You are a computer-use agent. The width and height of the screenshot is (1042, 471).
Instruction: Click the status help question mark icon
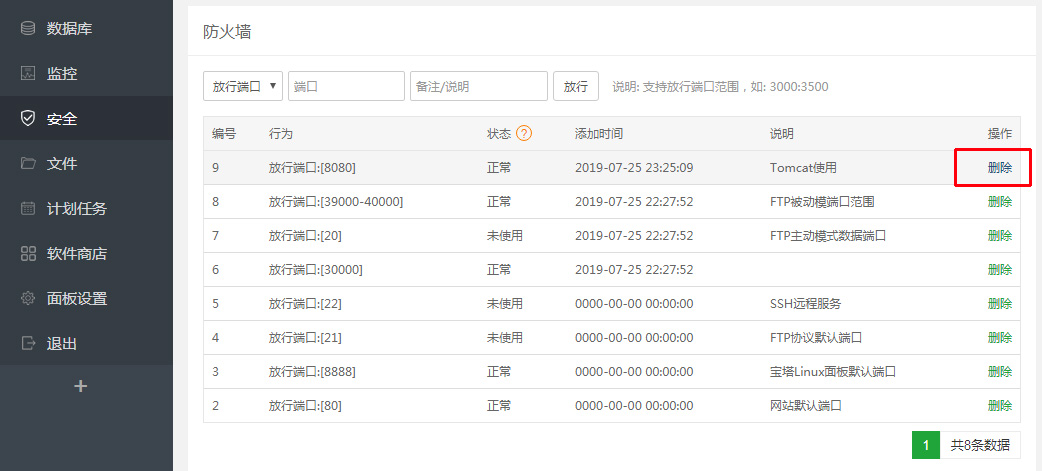[524, 134]
